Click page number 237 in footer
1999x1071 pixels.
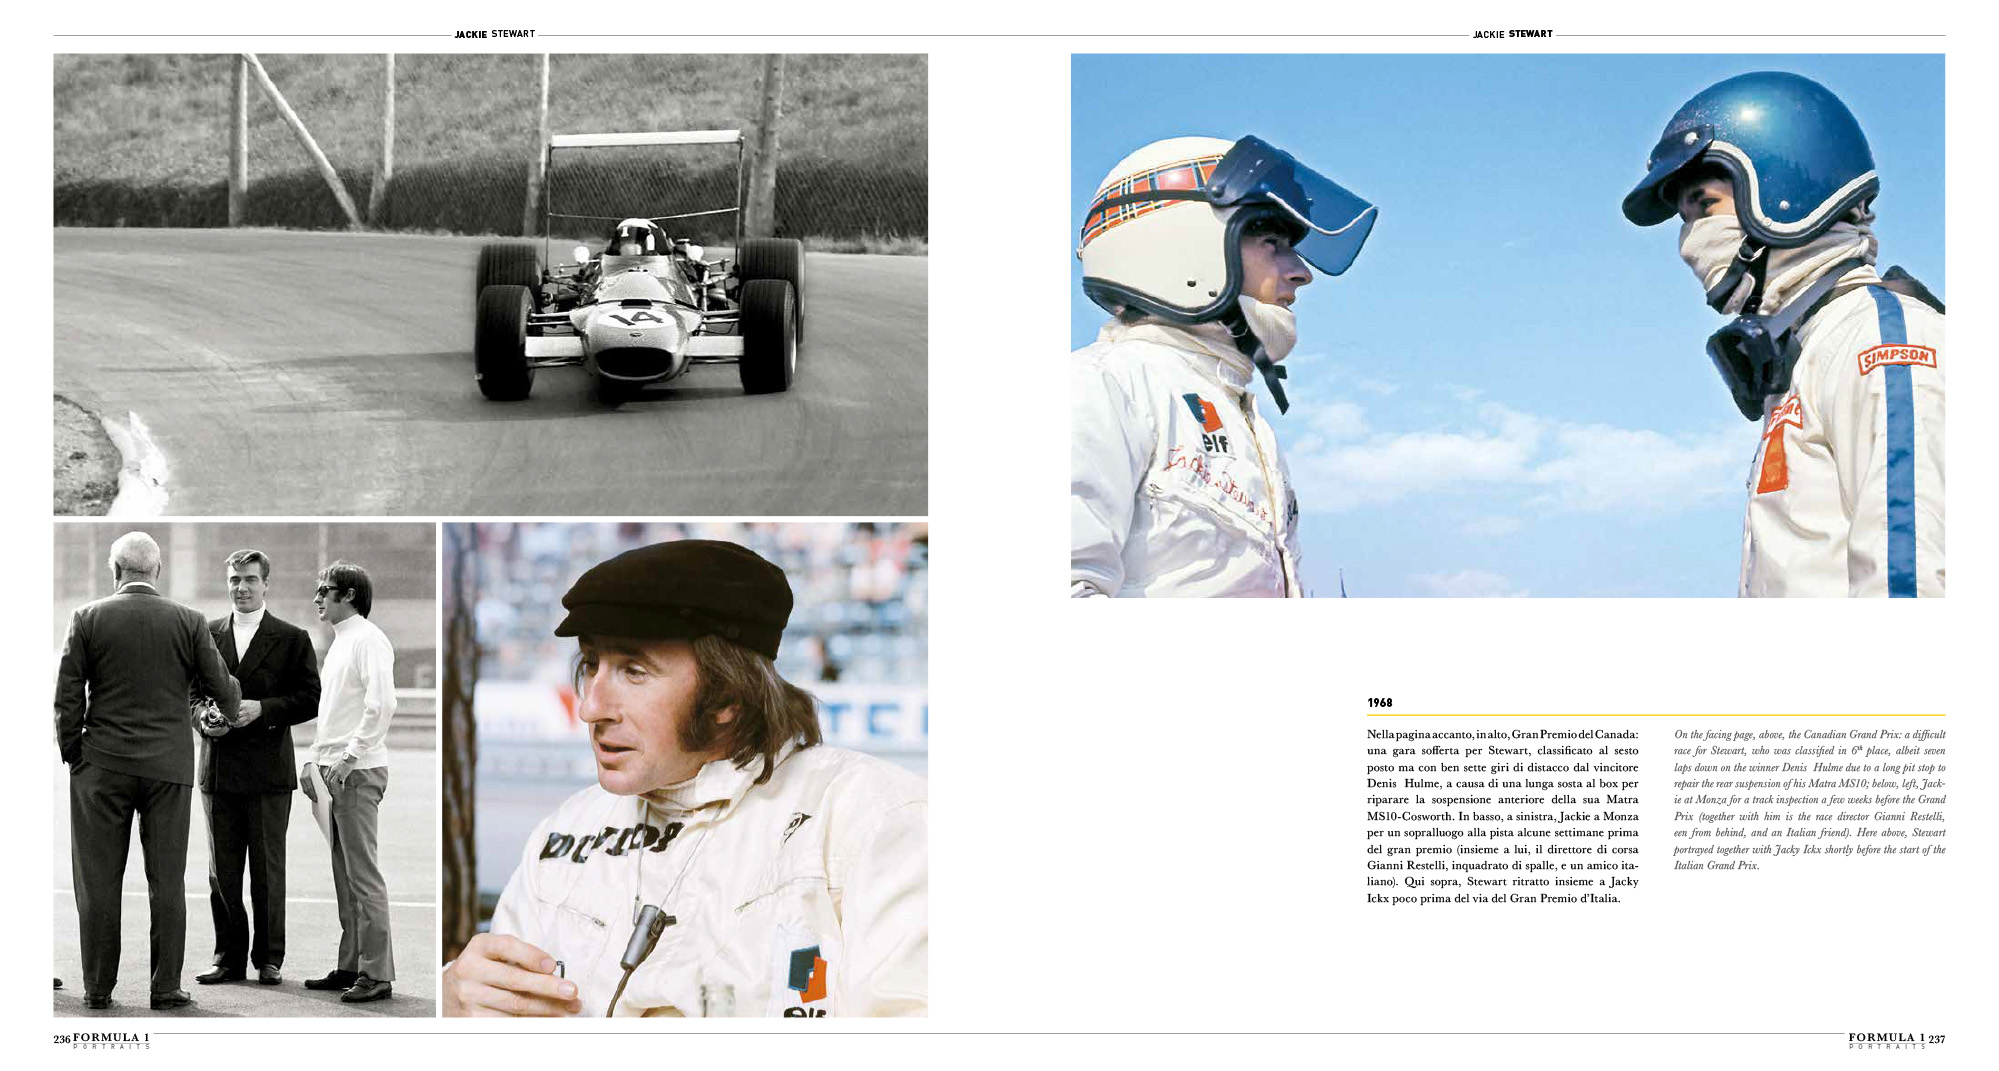point(1937,1040)
